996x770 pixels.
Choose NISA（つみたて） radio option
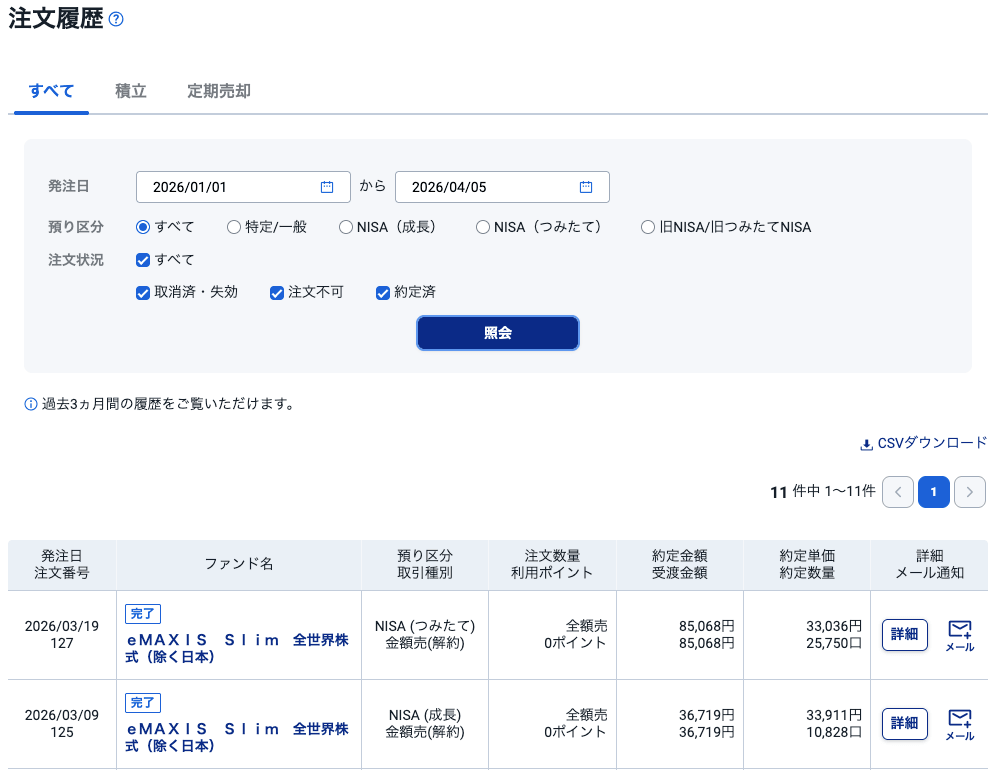coord(484,227)
